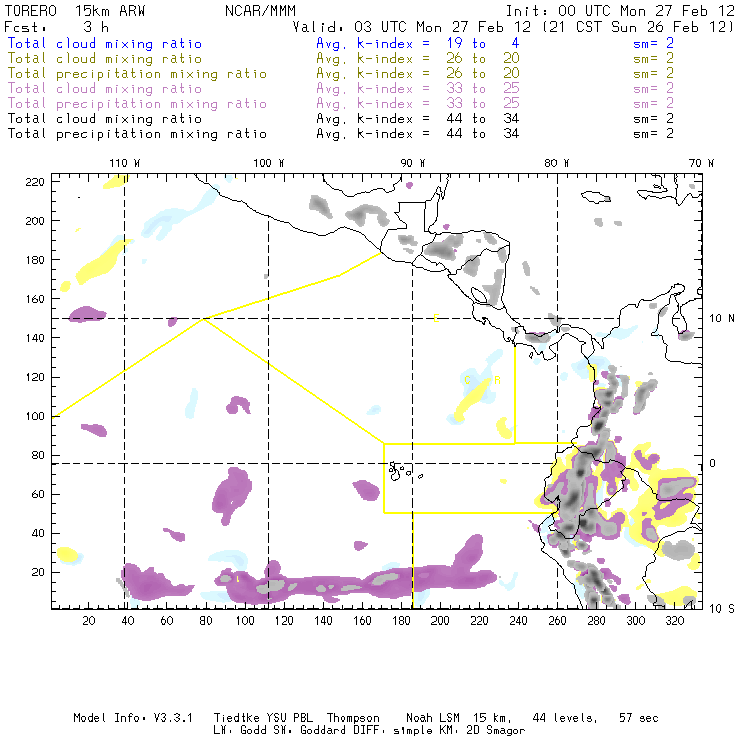
Task: Click the Galapagos Islands outline on the map
Action: [404, 471]
